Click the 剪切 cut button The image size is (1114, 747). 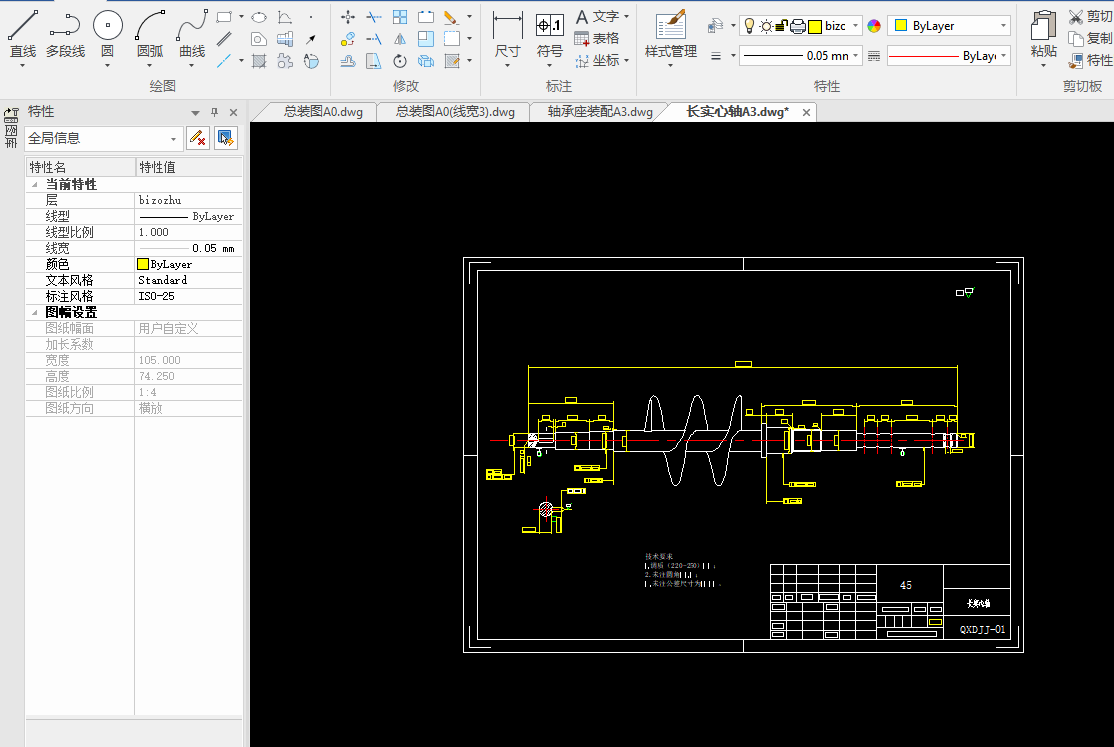pyautogui.click(x=1089, y=16)
